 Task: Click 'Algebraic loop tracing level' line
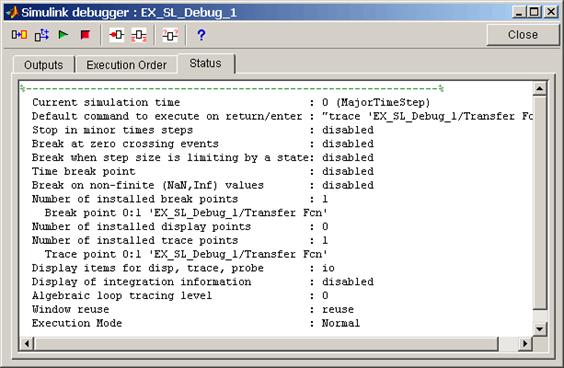pos(180,296)
